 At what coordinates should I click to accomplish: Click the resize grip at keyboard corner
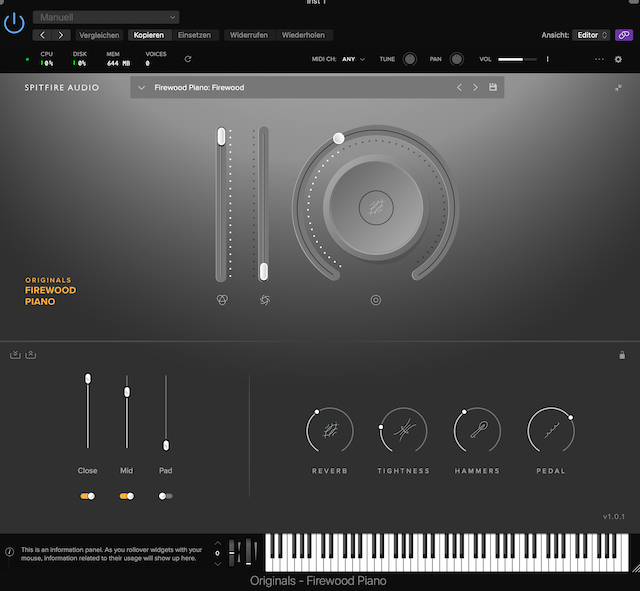click(636, 568)
